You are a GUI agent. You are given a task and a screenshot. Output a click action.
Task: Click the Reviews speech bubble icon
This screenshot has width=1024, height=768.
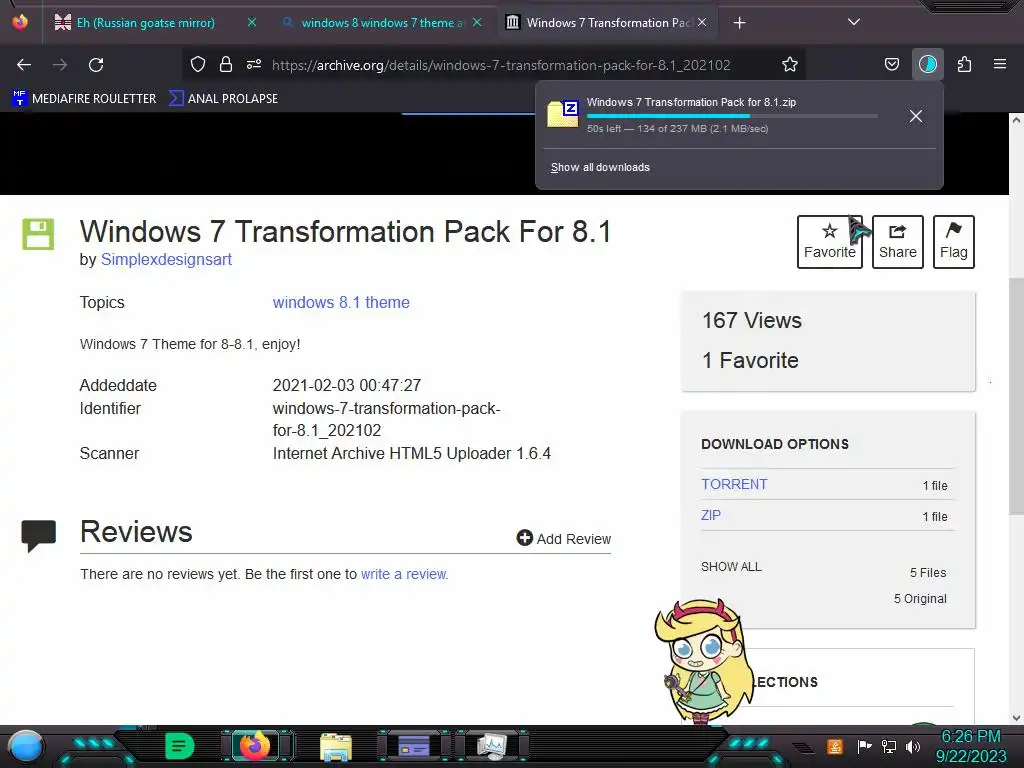39,536
